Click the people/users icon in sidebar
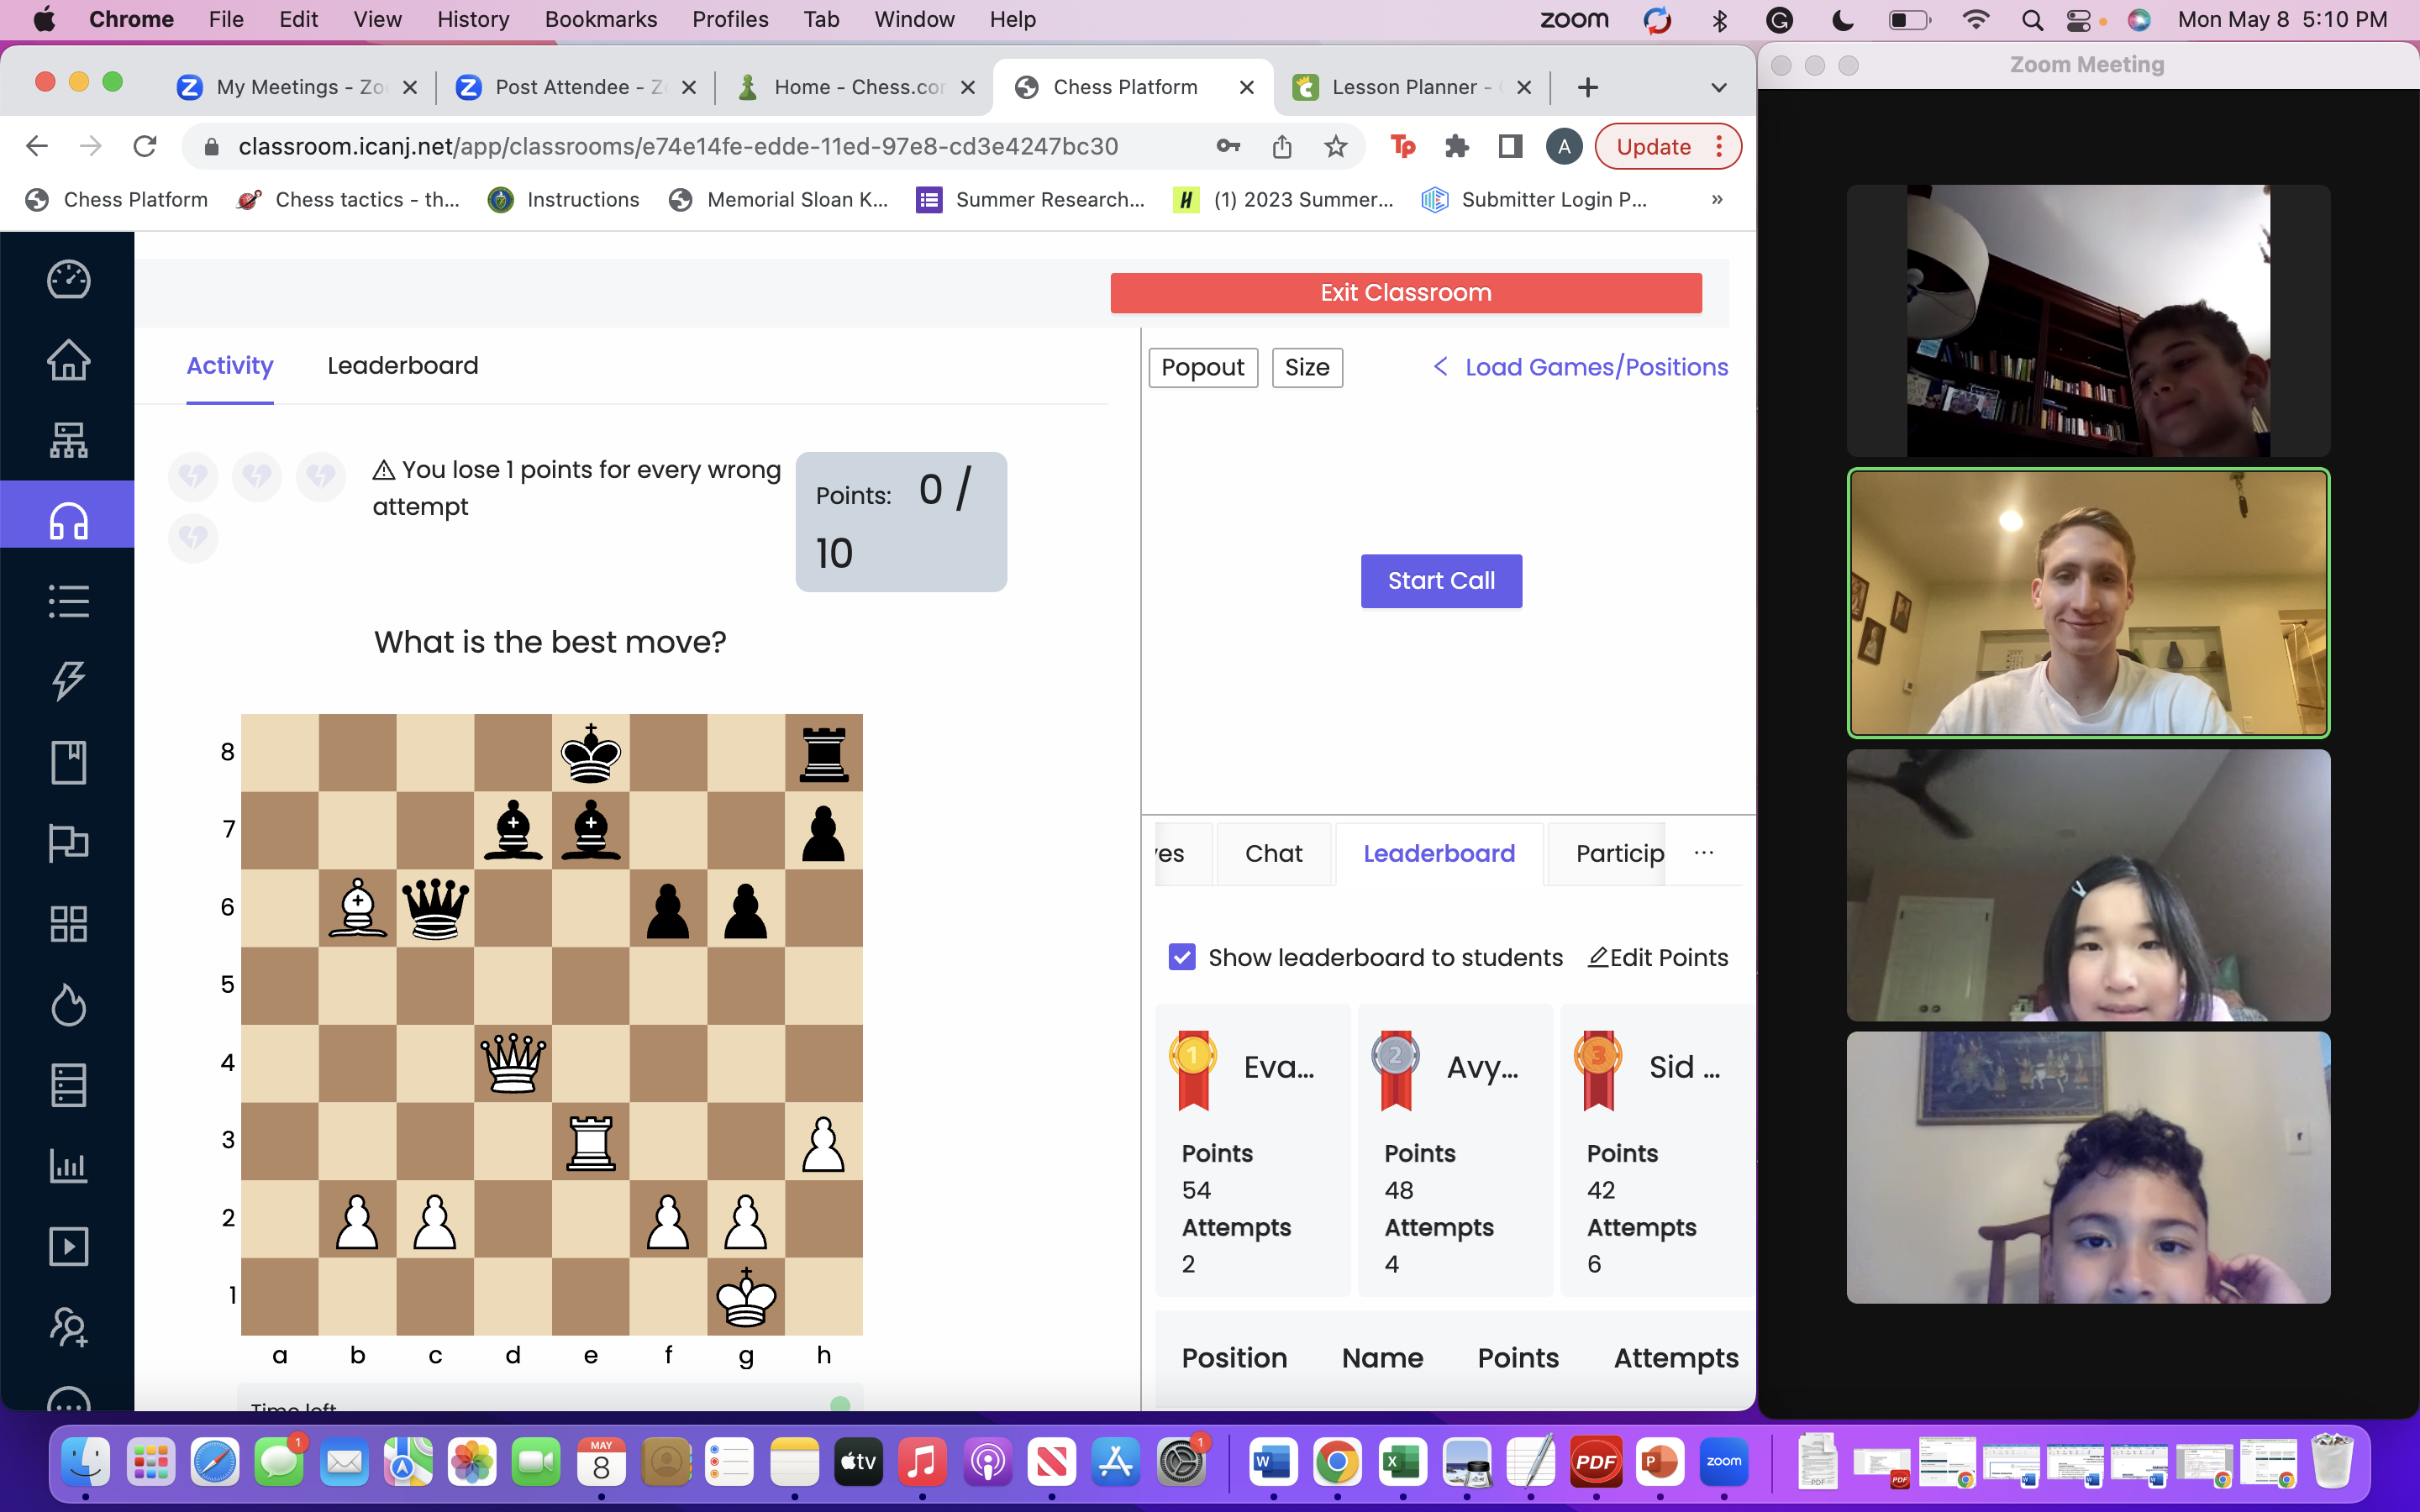 pos(70,1327)
